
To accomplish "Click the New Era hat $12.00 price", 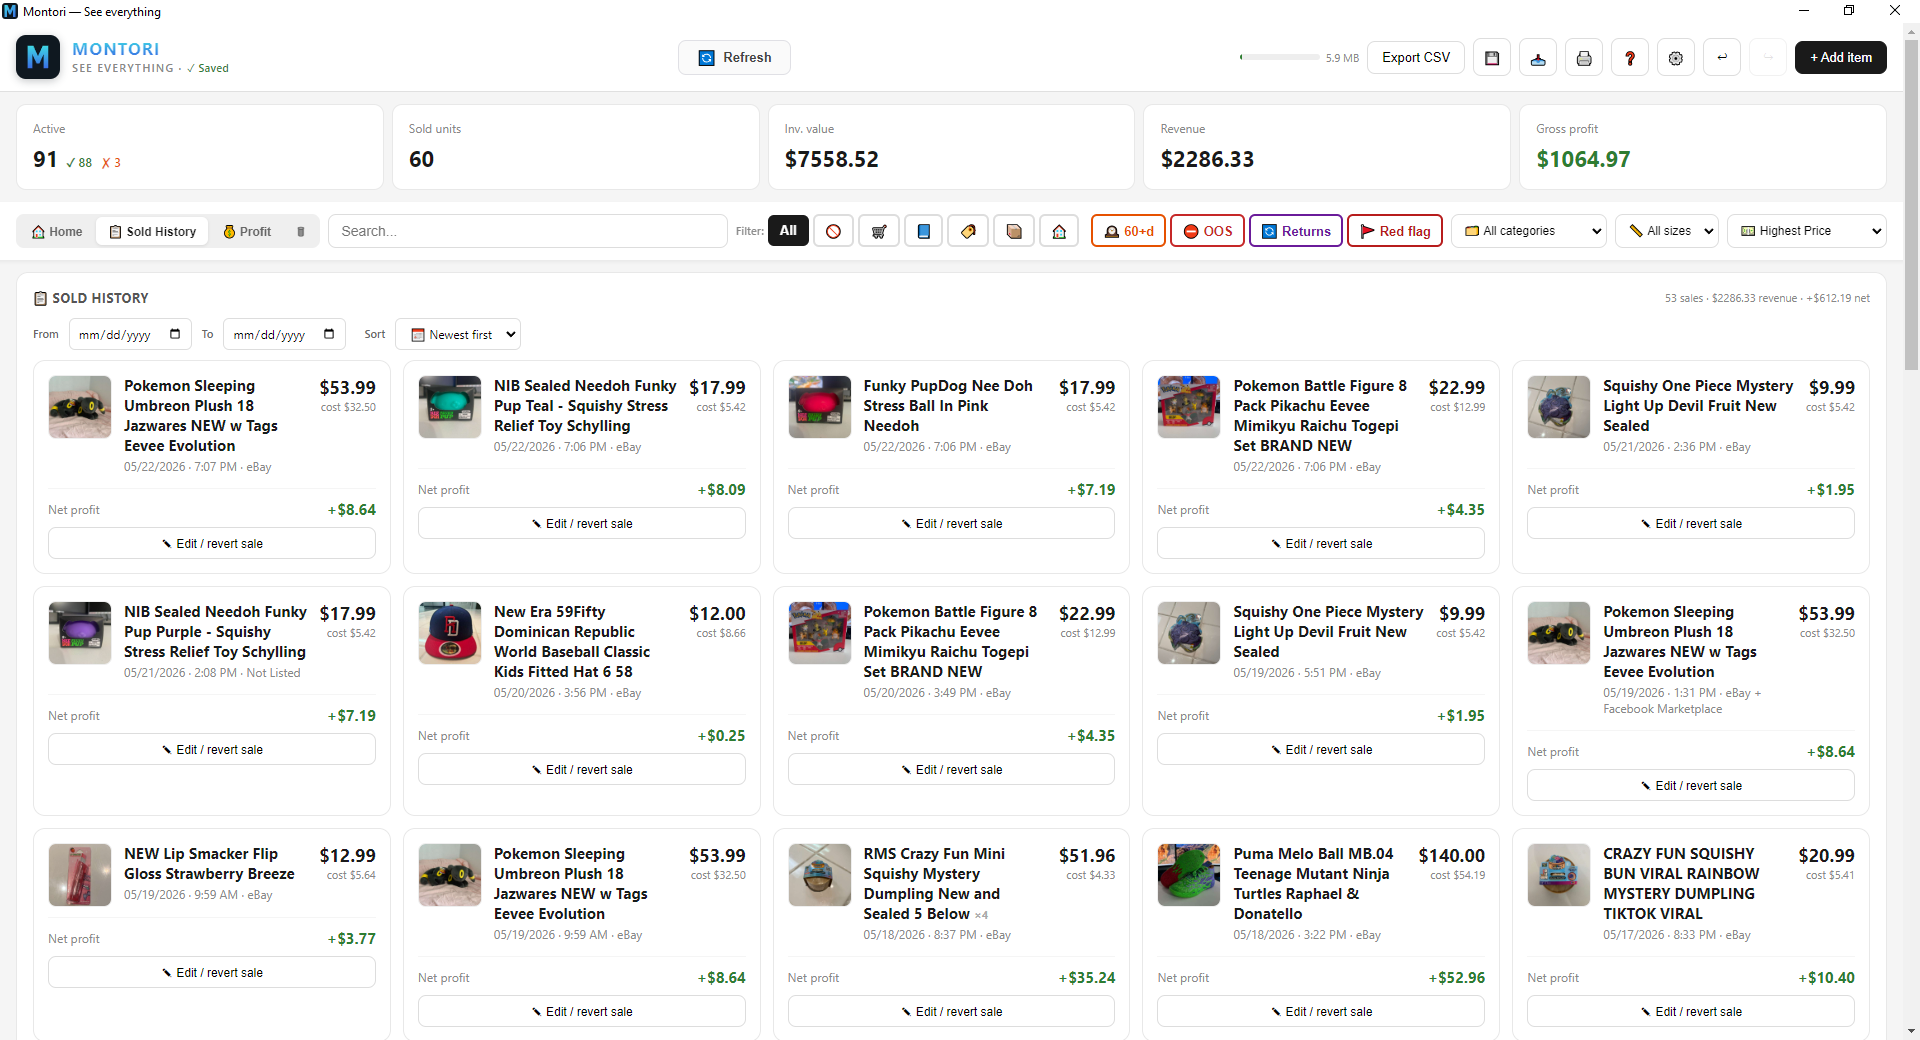I will coord(717,614).
